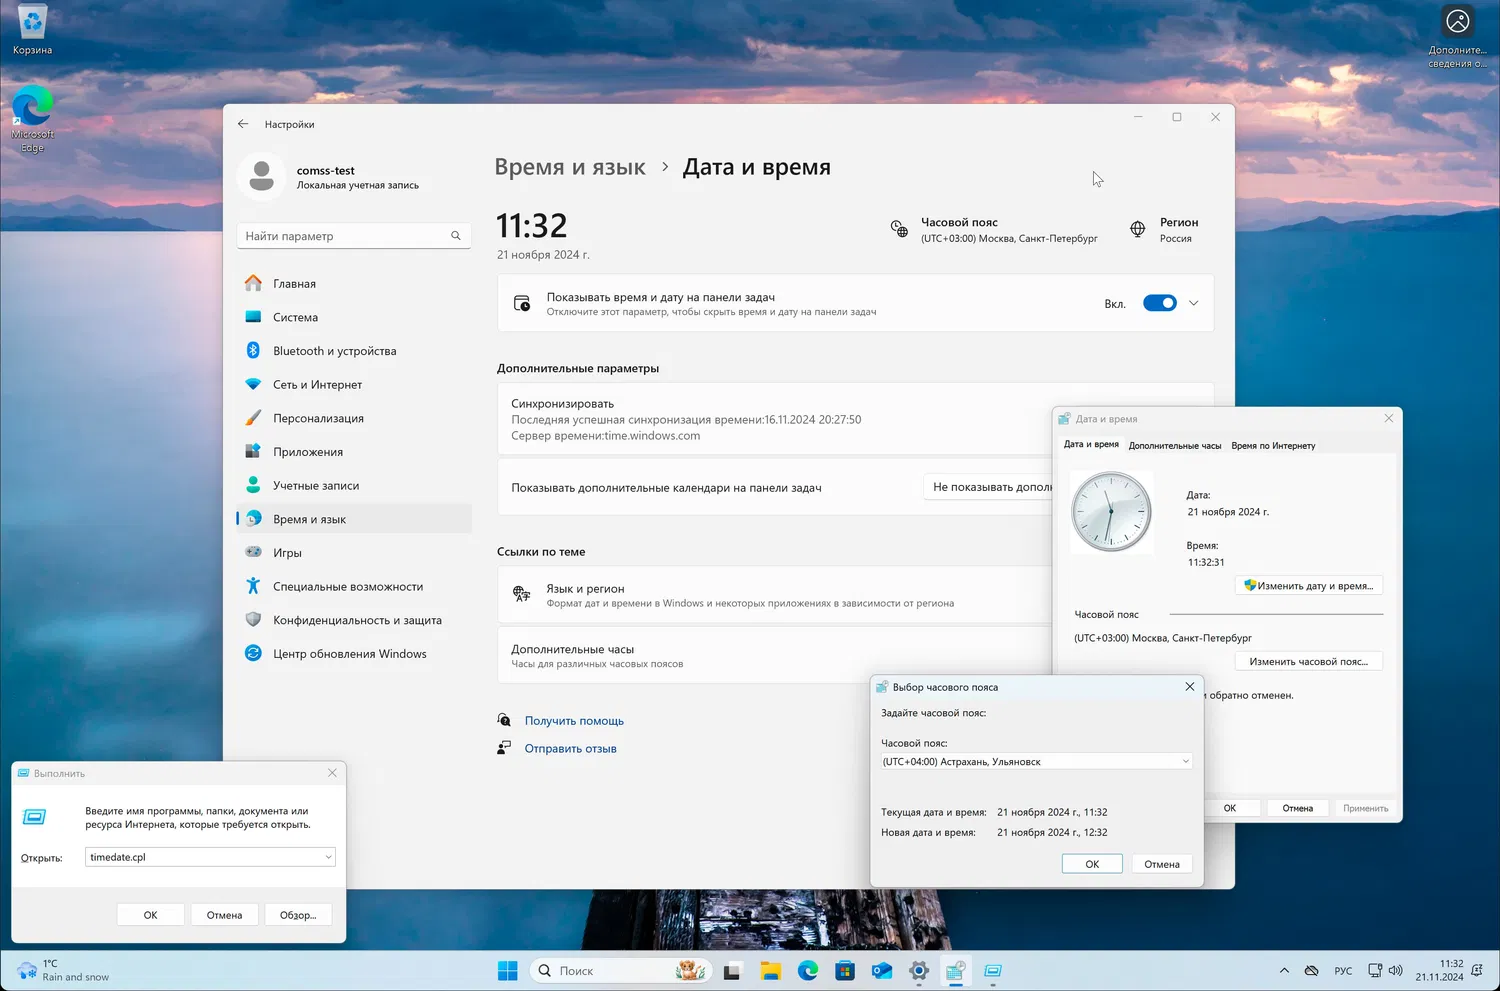
Task: Open the Регион Россия setting
Action: [1163, 230]
